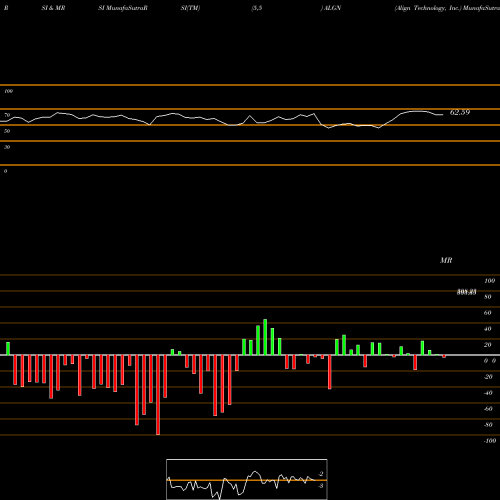Click the MR axis label -20

[x=488, y=377]
